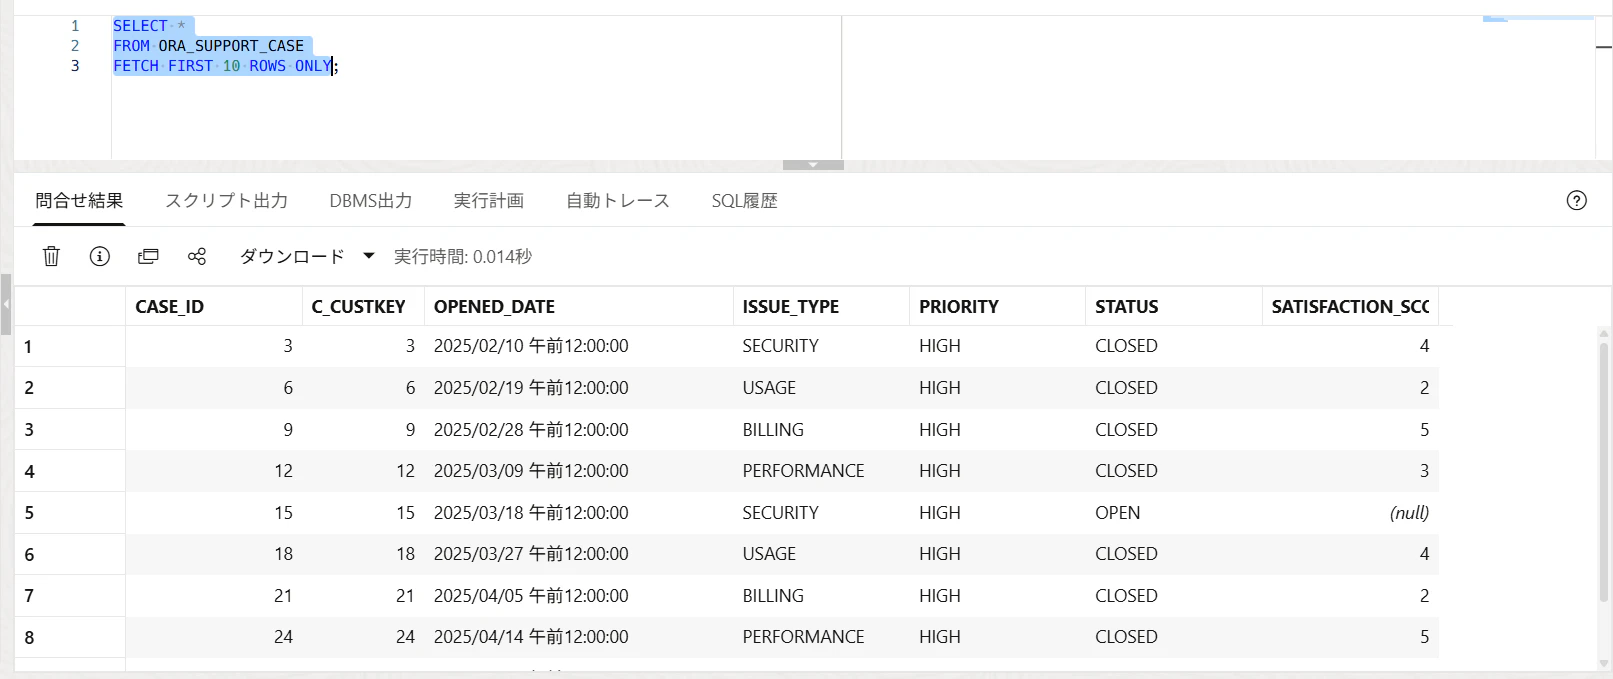The height and width of the screenshot is (679, 1613).
Task: Click the share results icon
Action: click(197, 257)
